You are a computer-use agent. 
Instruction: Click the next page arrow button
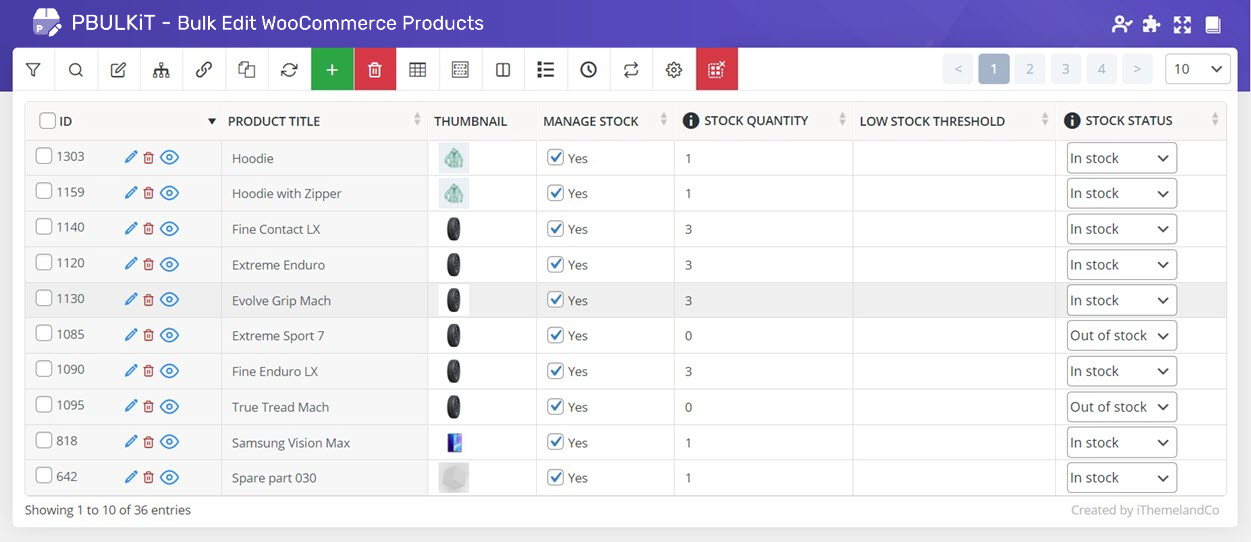(x=1136, y=69)
